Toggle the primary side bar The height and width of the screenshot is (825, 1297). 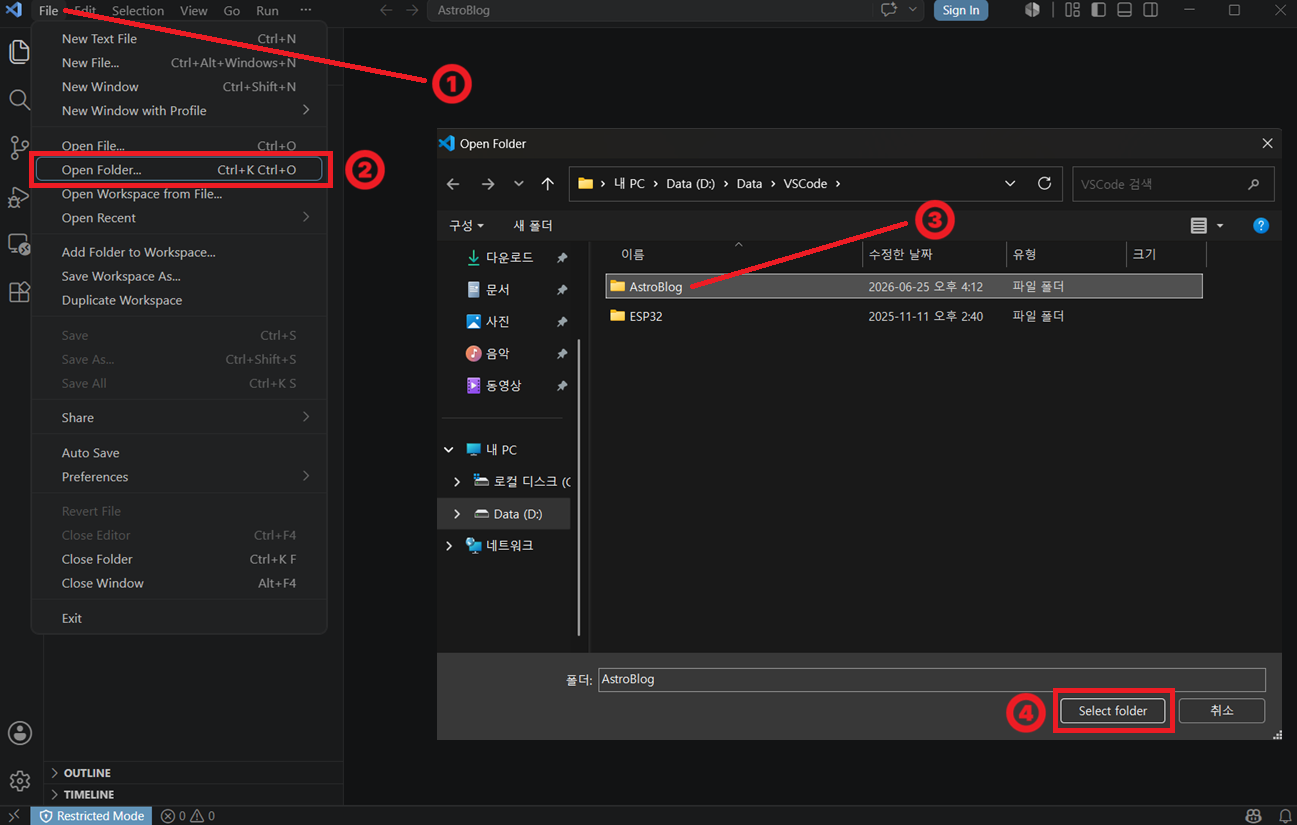coord(1098,10)
